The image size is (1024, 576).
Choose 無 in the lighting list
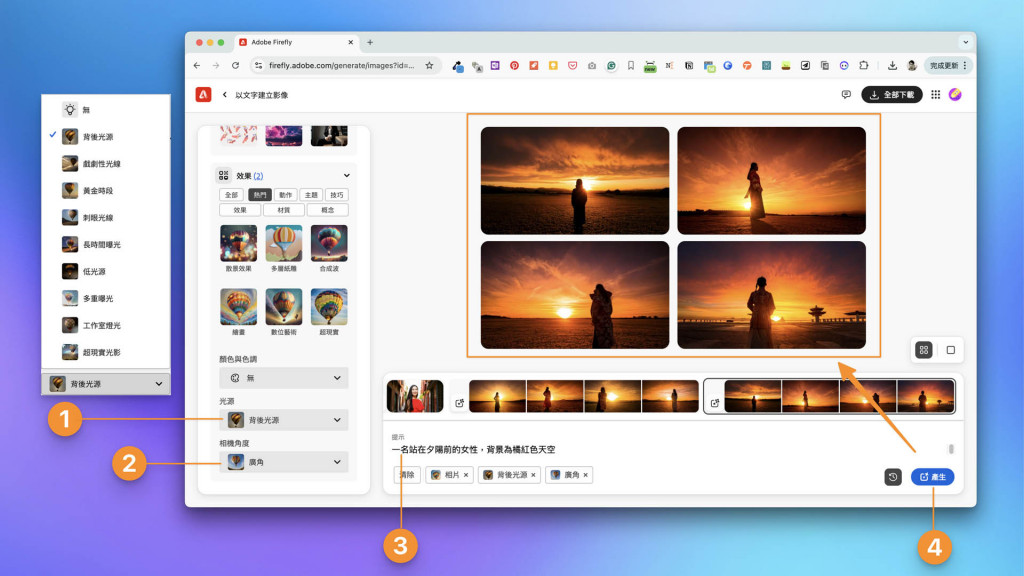tap(106, 110)
